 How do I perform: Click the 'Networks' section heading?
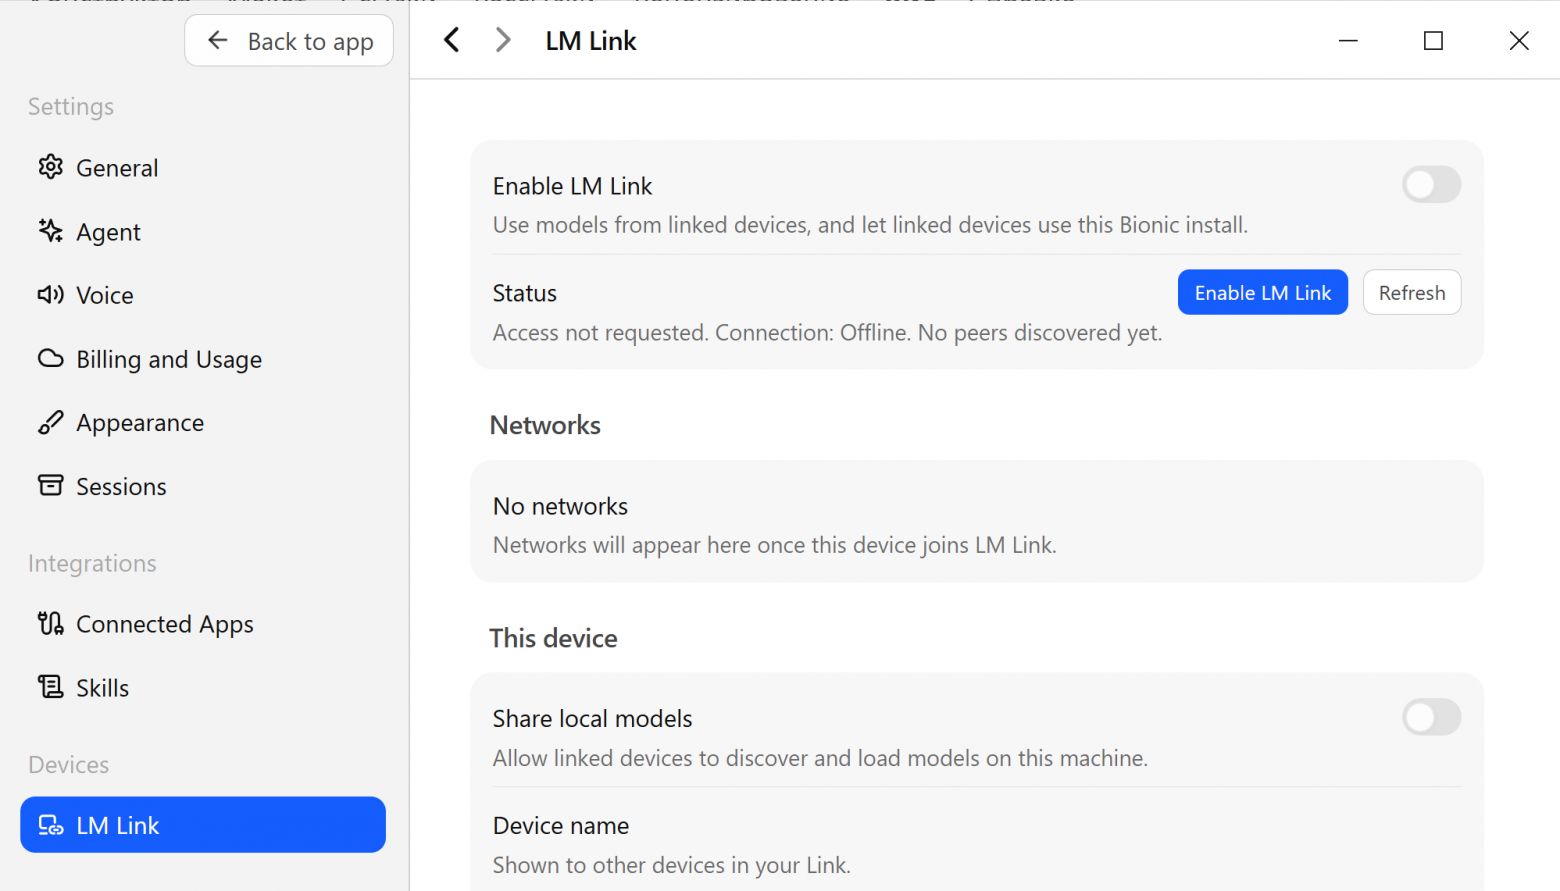pyautogui.click(x=545, y=425)
